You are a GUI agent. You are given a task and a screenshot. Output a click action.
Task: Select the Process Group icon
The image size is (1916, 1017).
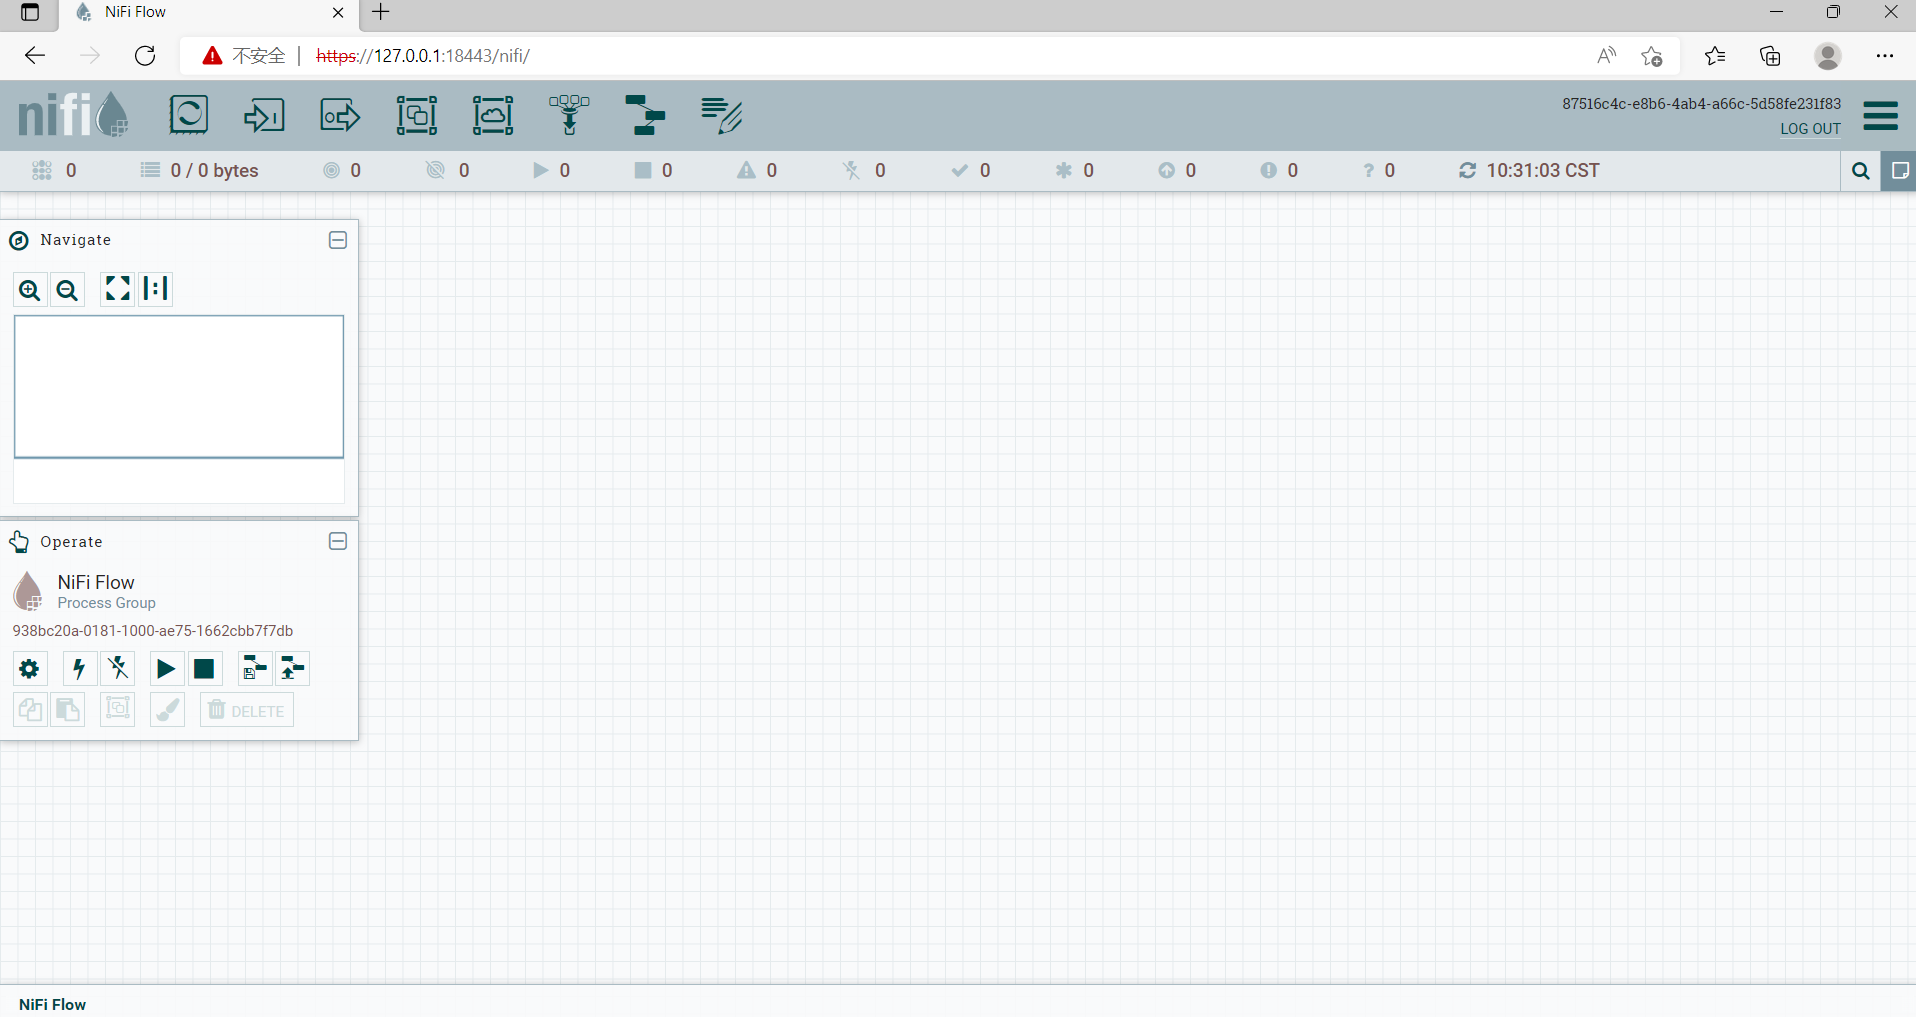click(416, 116)
